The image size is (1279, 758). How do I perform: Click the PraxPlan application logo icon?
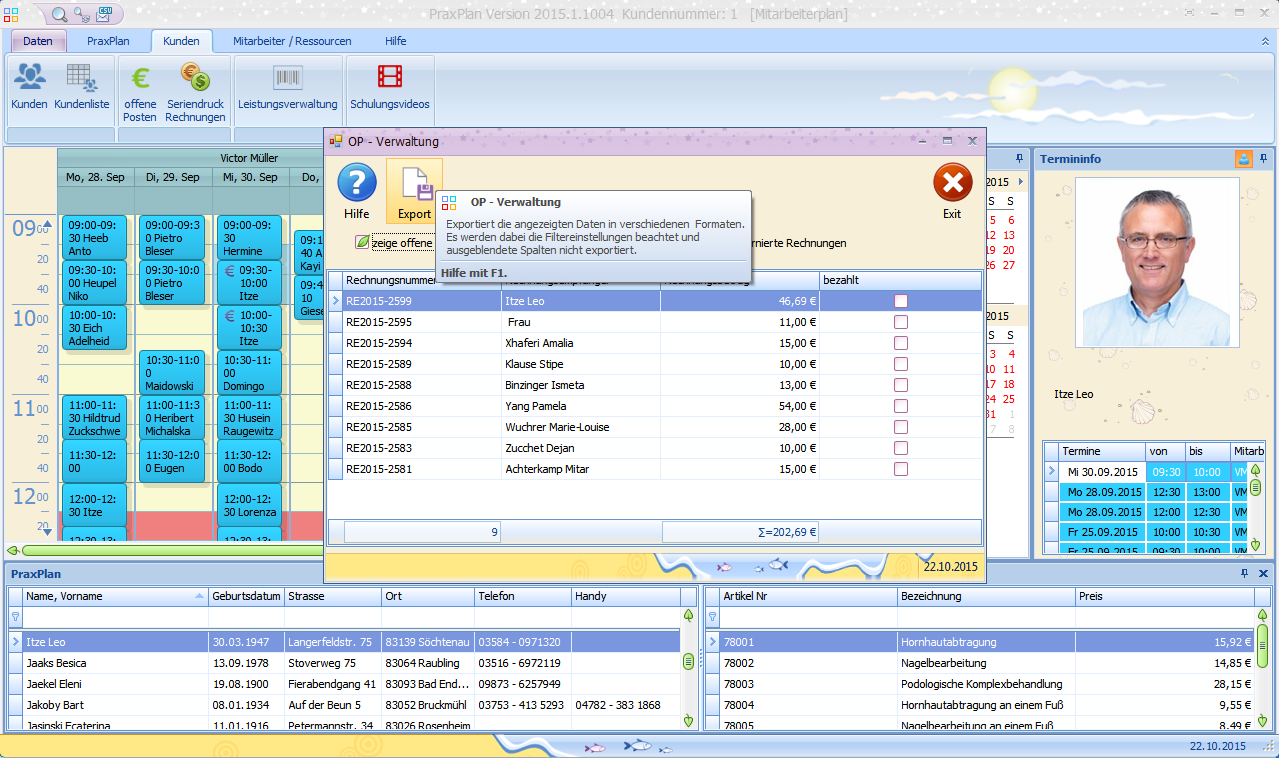click(10, 13)
